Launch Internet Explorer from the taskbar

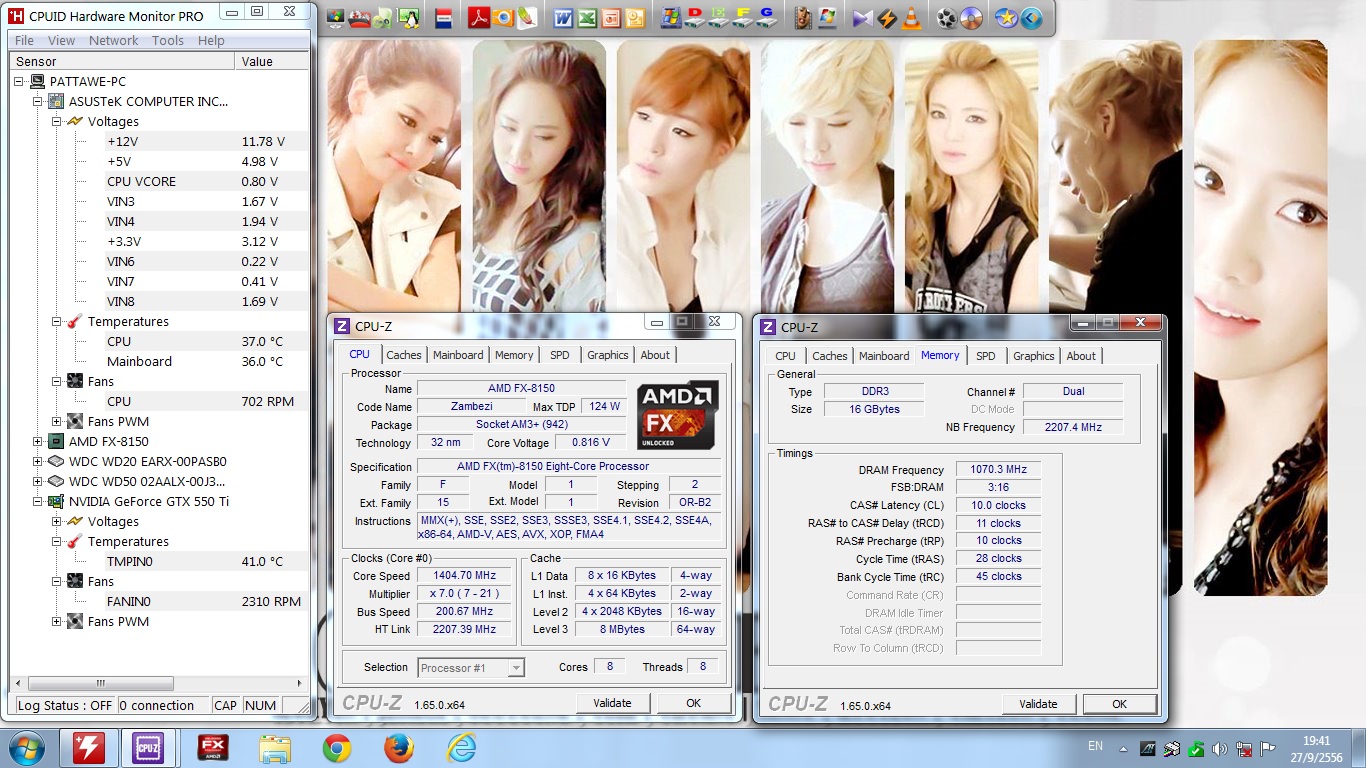point(461,748)
